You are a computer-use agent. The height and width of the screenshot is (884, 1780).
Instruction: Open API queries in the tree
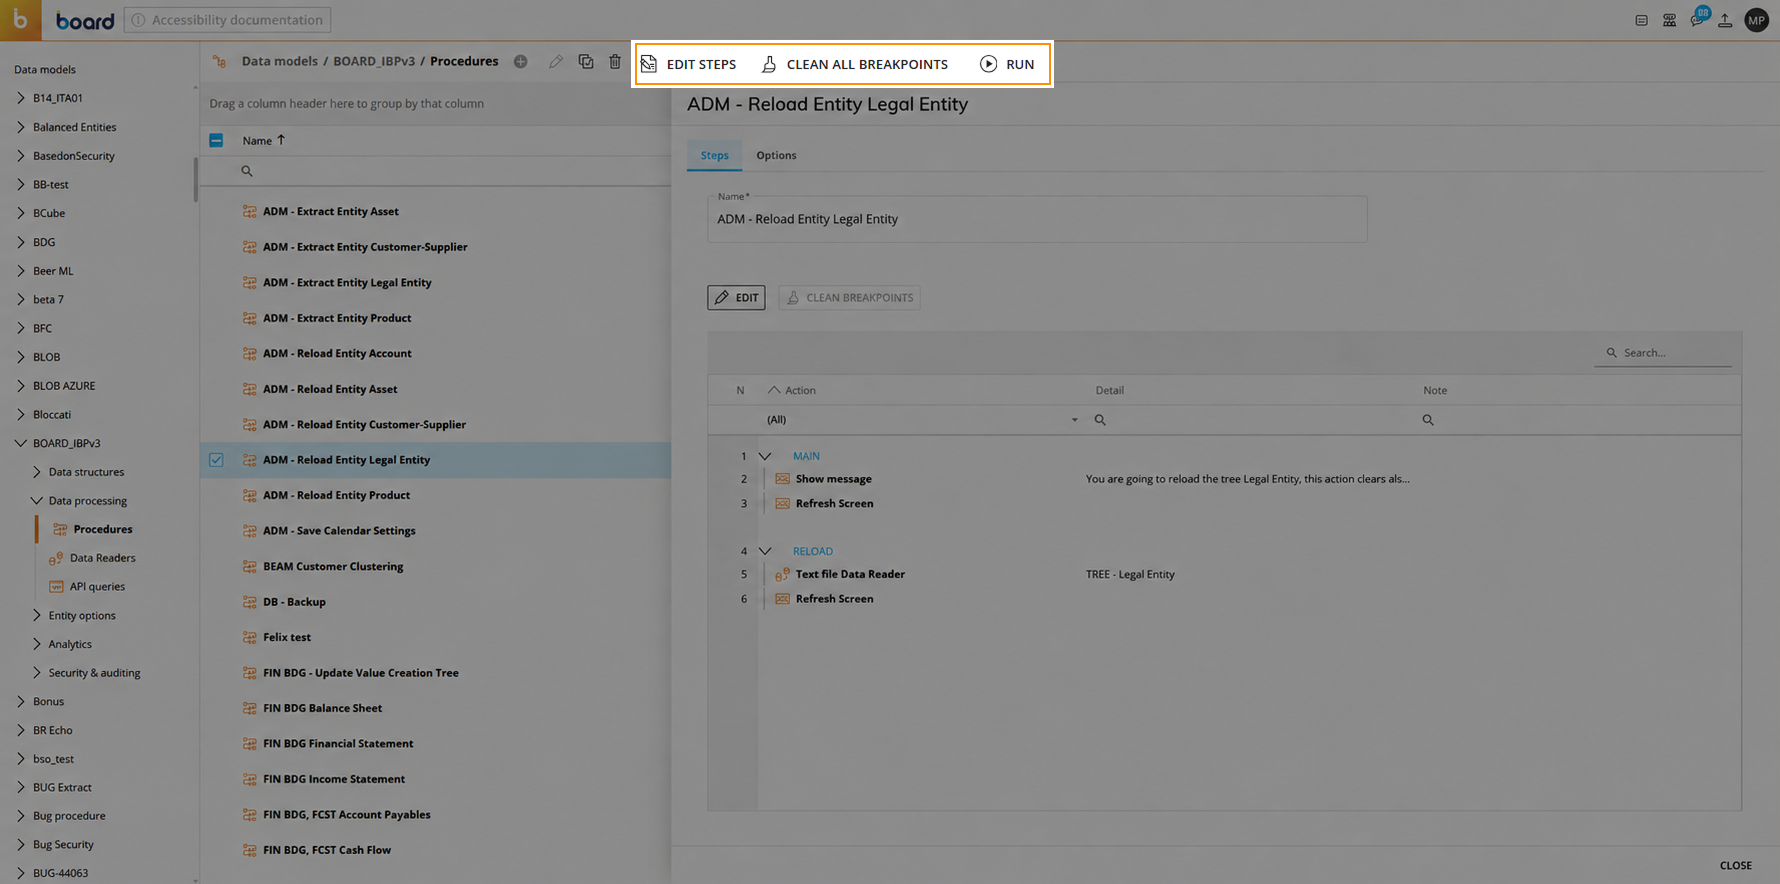coord(97,587)
